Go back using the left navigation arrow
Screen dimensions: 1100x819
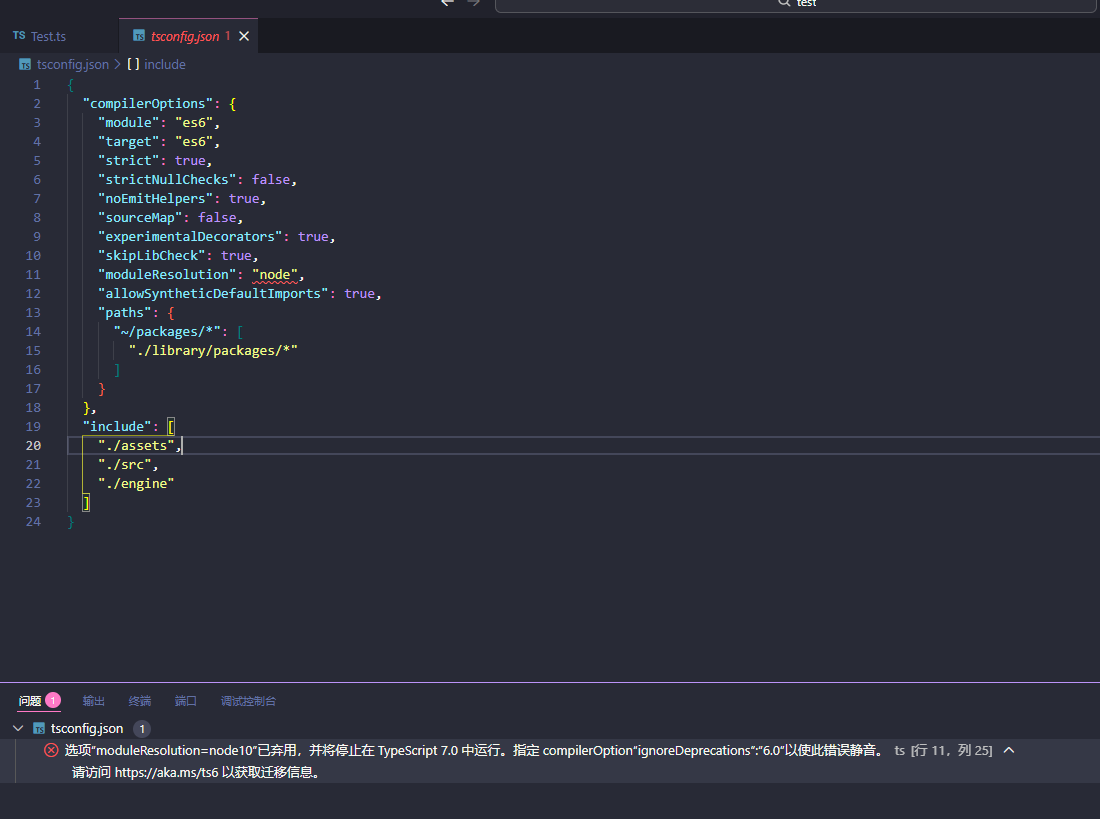click(447, 3)
